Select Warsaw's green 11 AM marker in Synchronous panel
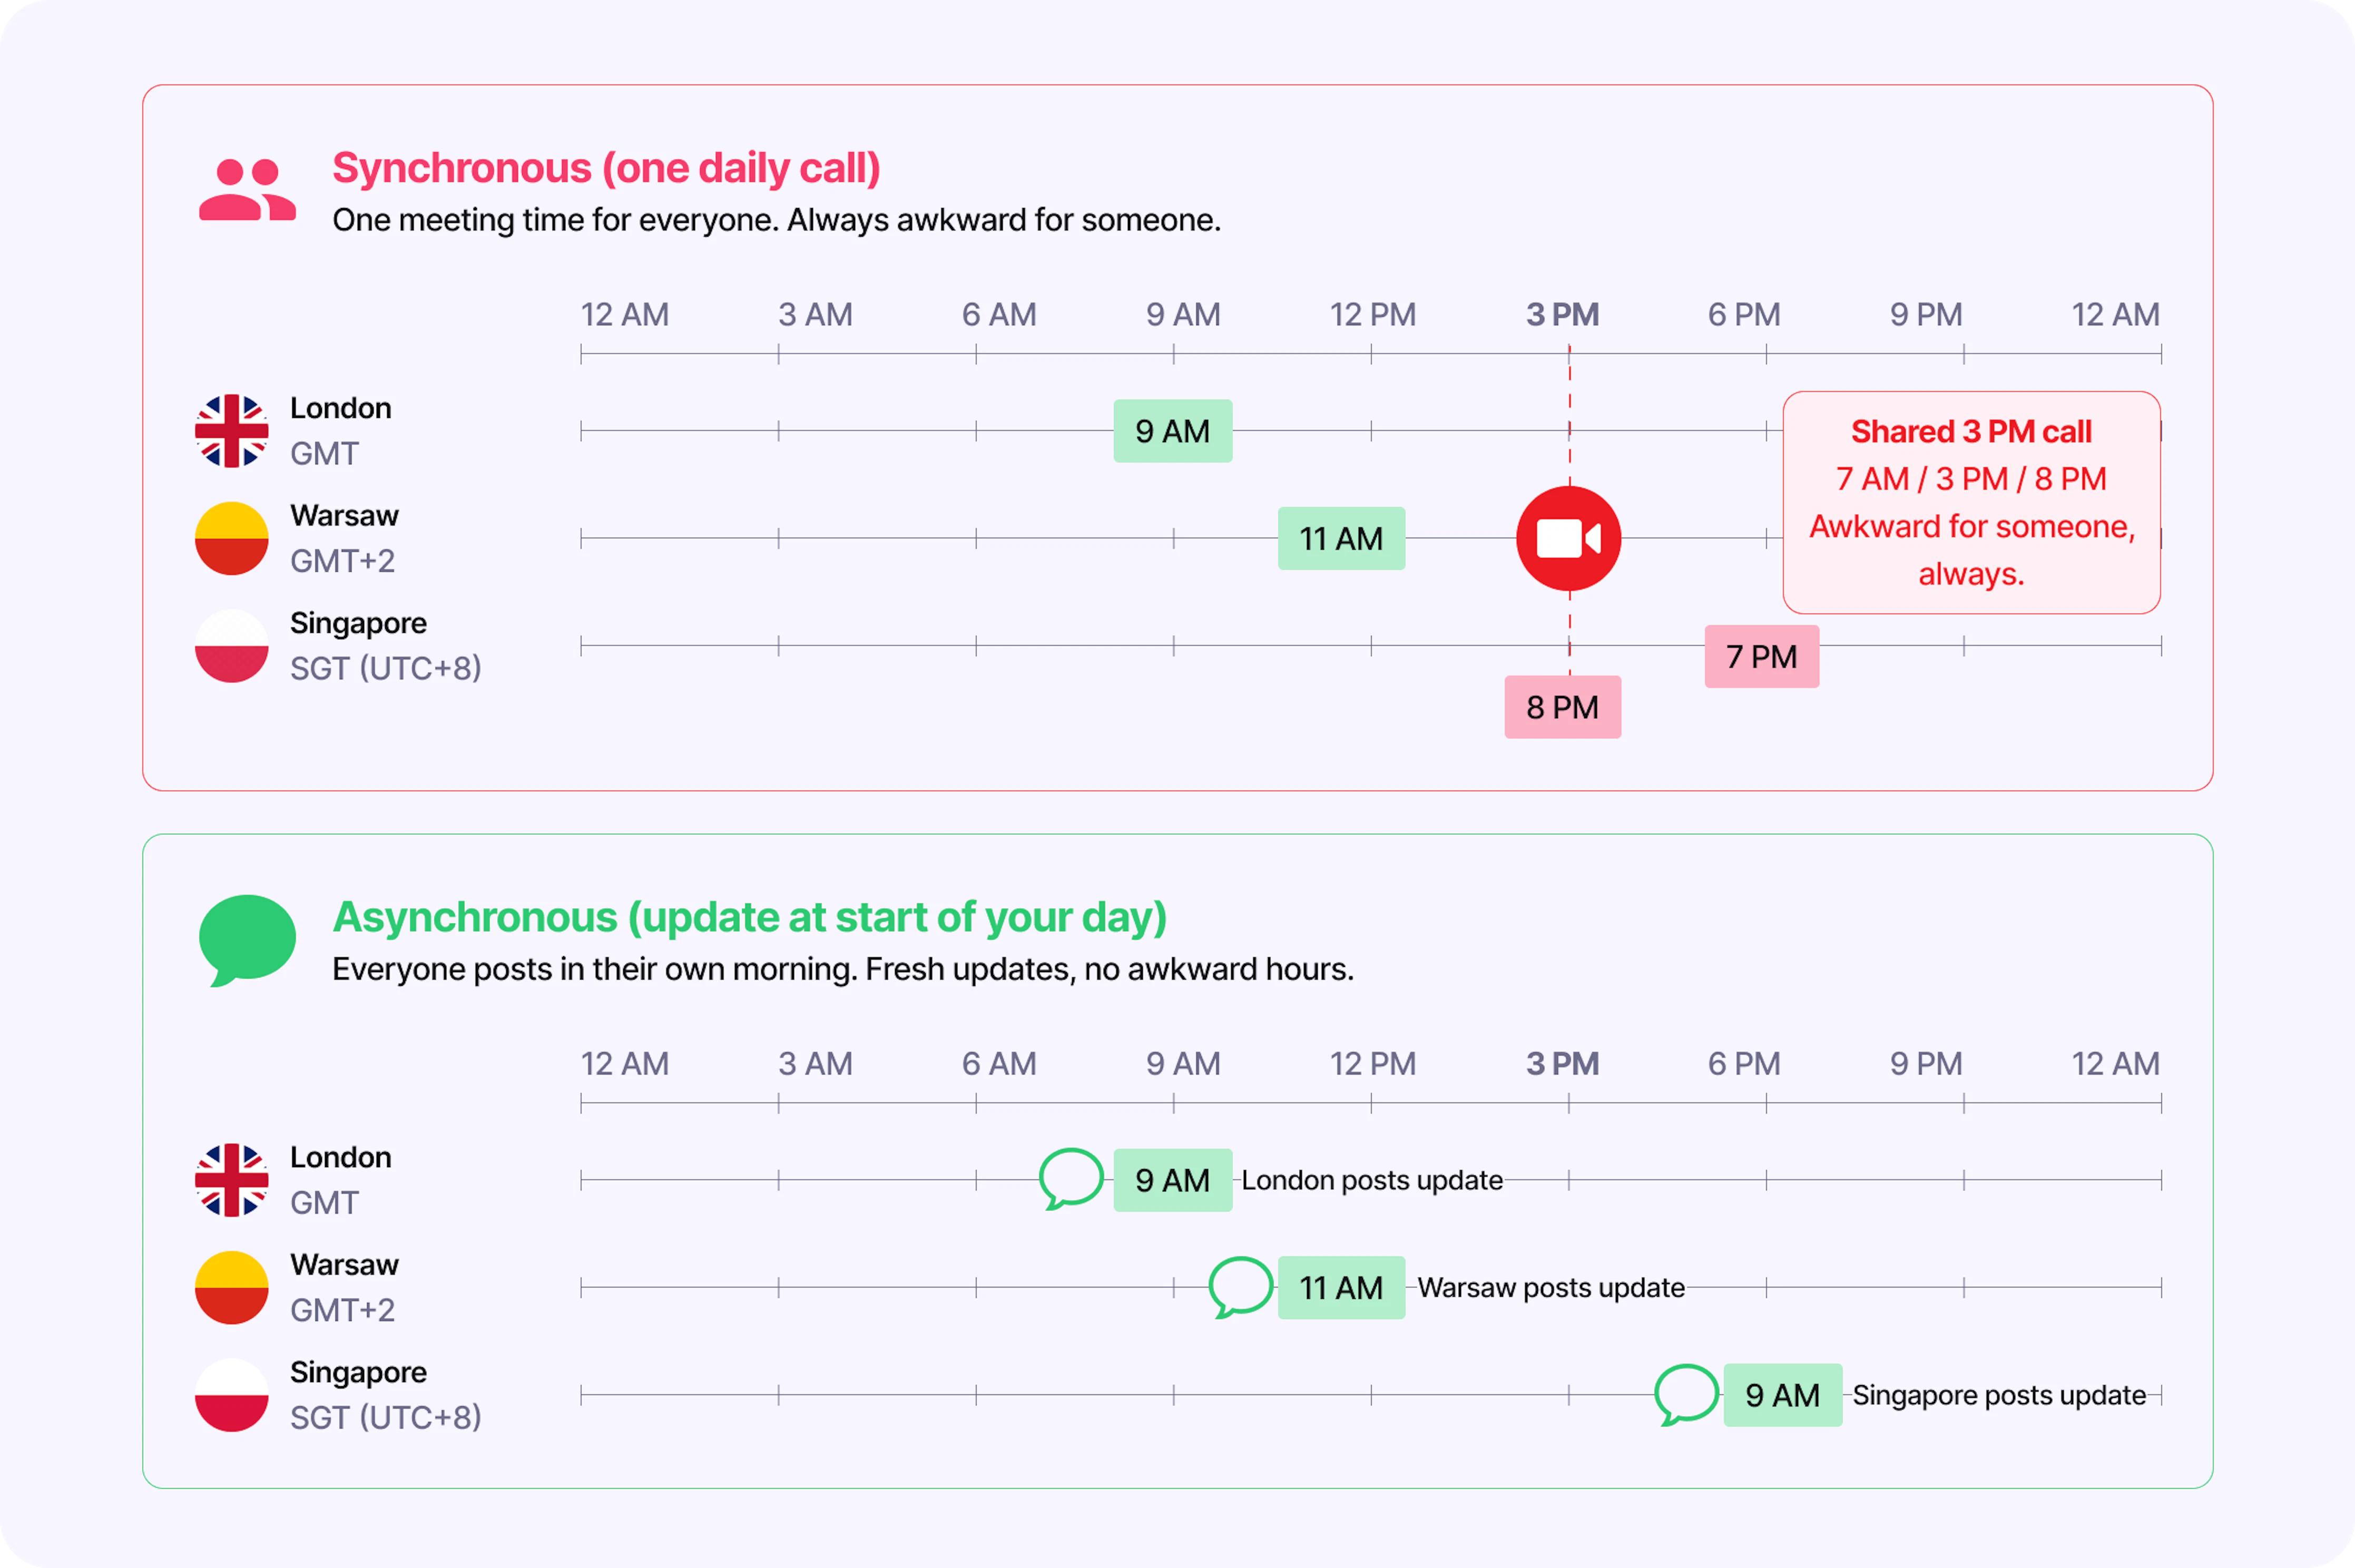The width and height of the screenshot is (2355, 1568). click(x=1341, y=538)
